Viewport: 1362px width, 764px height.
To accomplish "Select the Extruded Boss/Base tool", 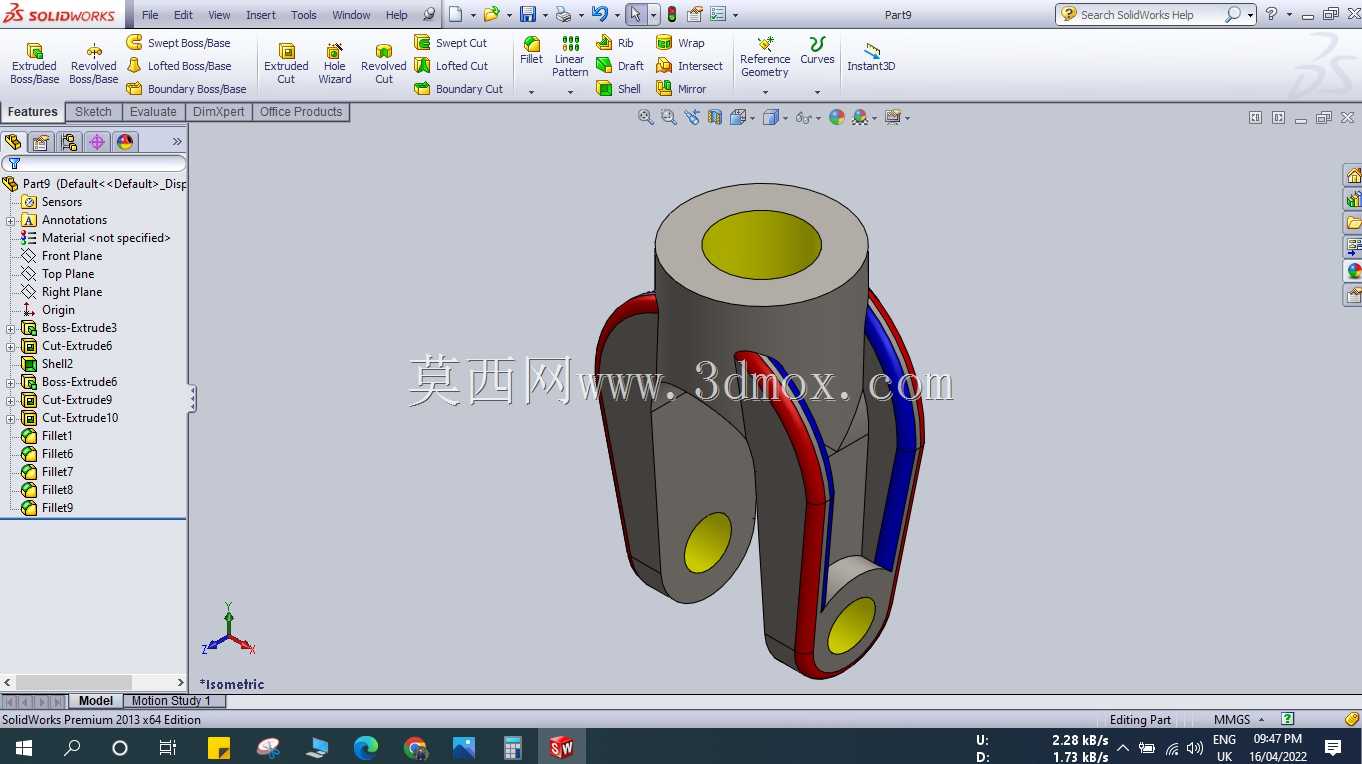I will coord(34,64).
